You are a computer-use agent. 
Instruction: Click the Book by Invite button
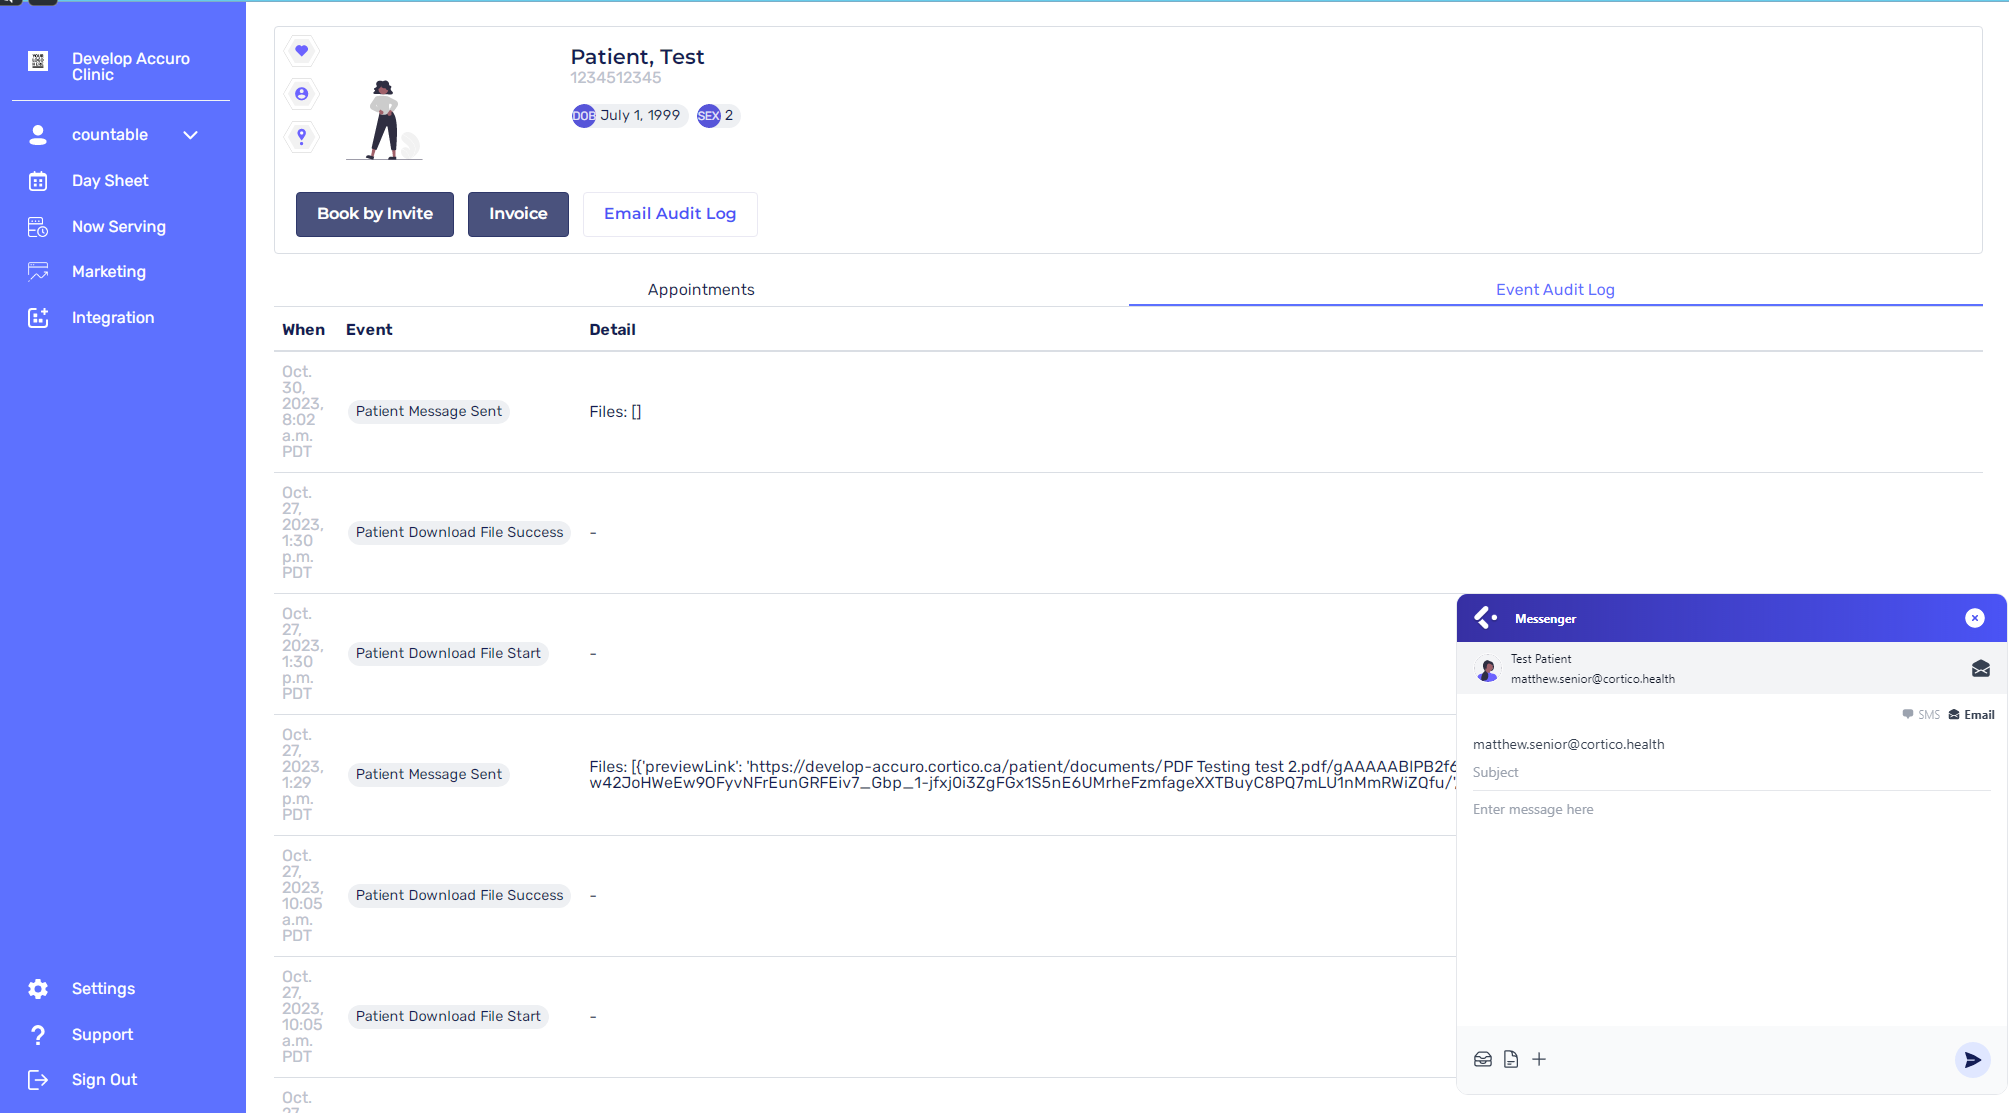click(x=375, y=214)
